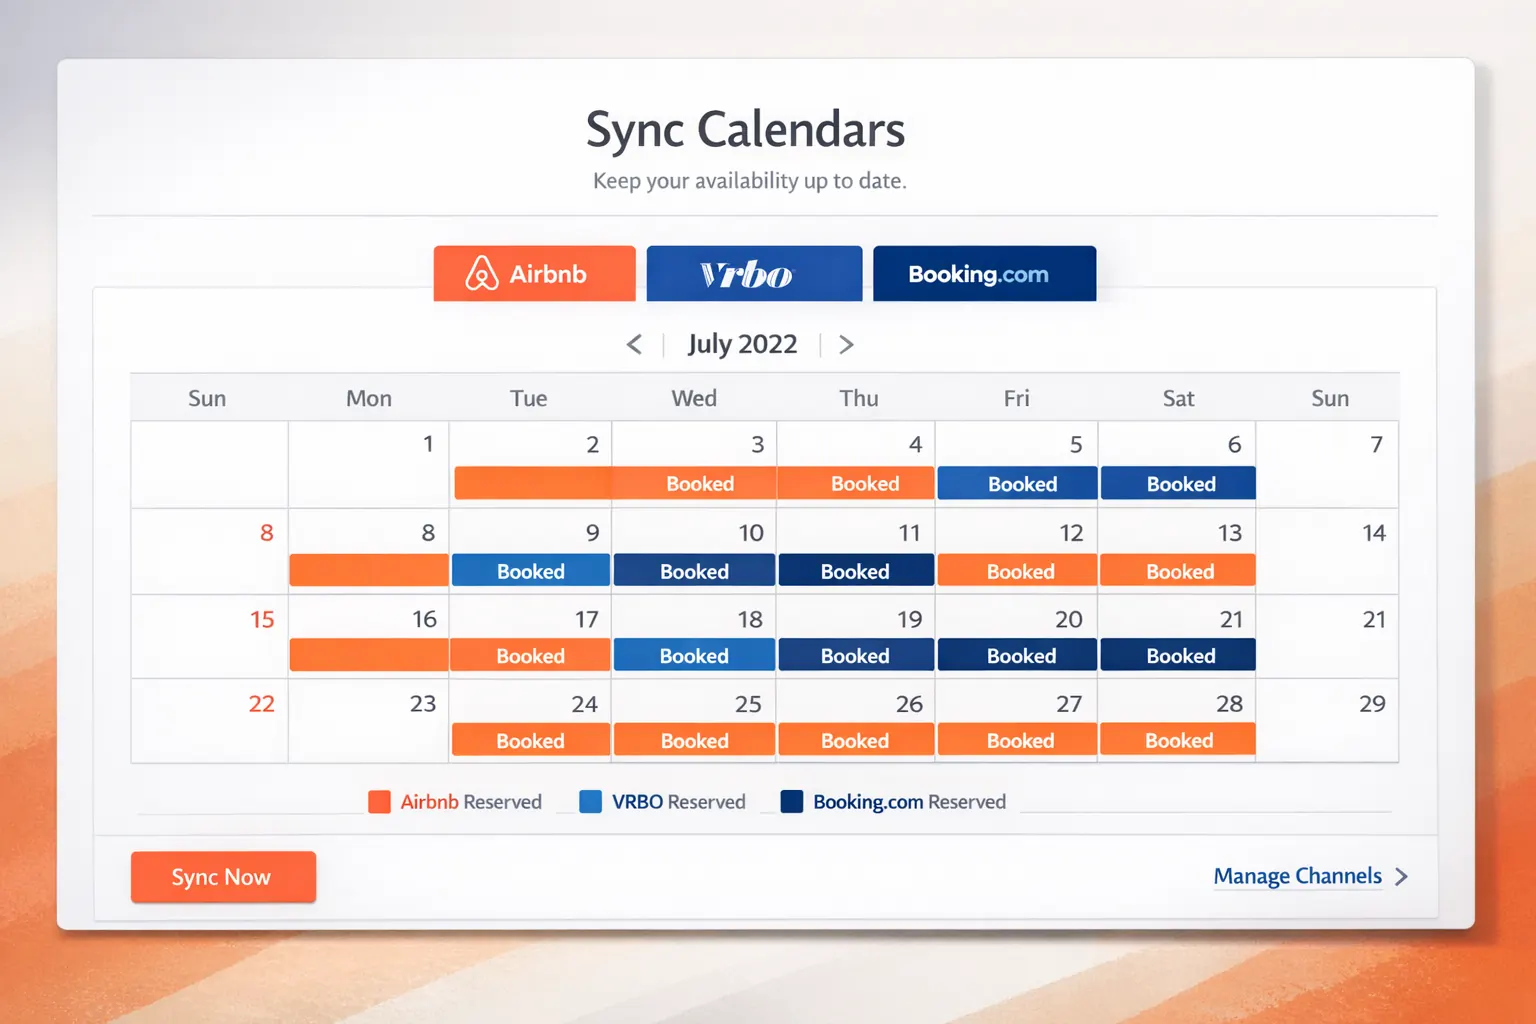Click the Tue column header

click(529, 398)
